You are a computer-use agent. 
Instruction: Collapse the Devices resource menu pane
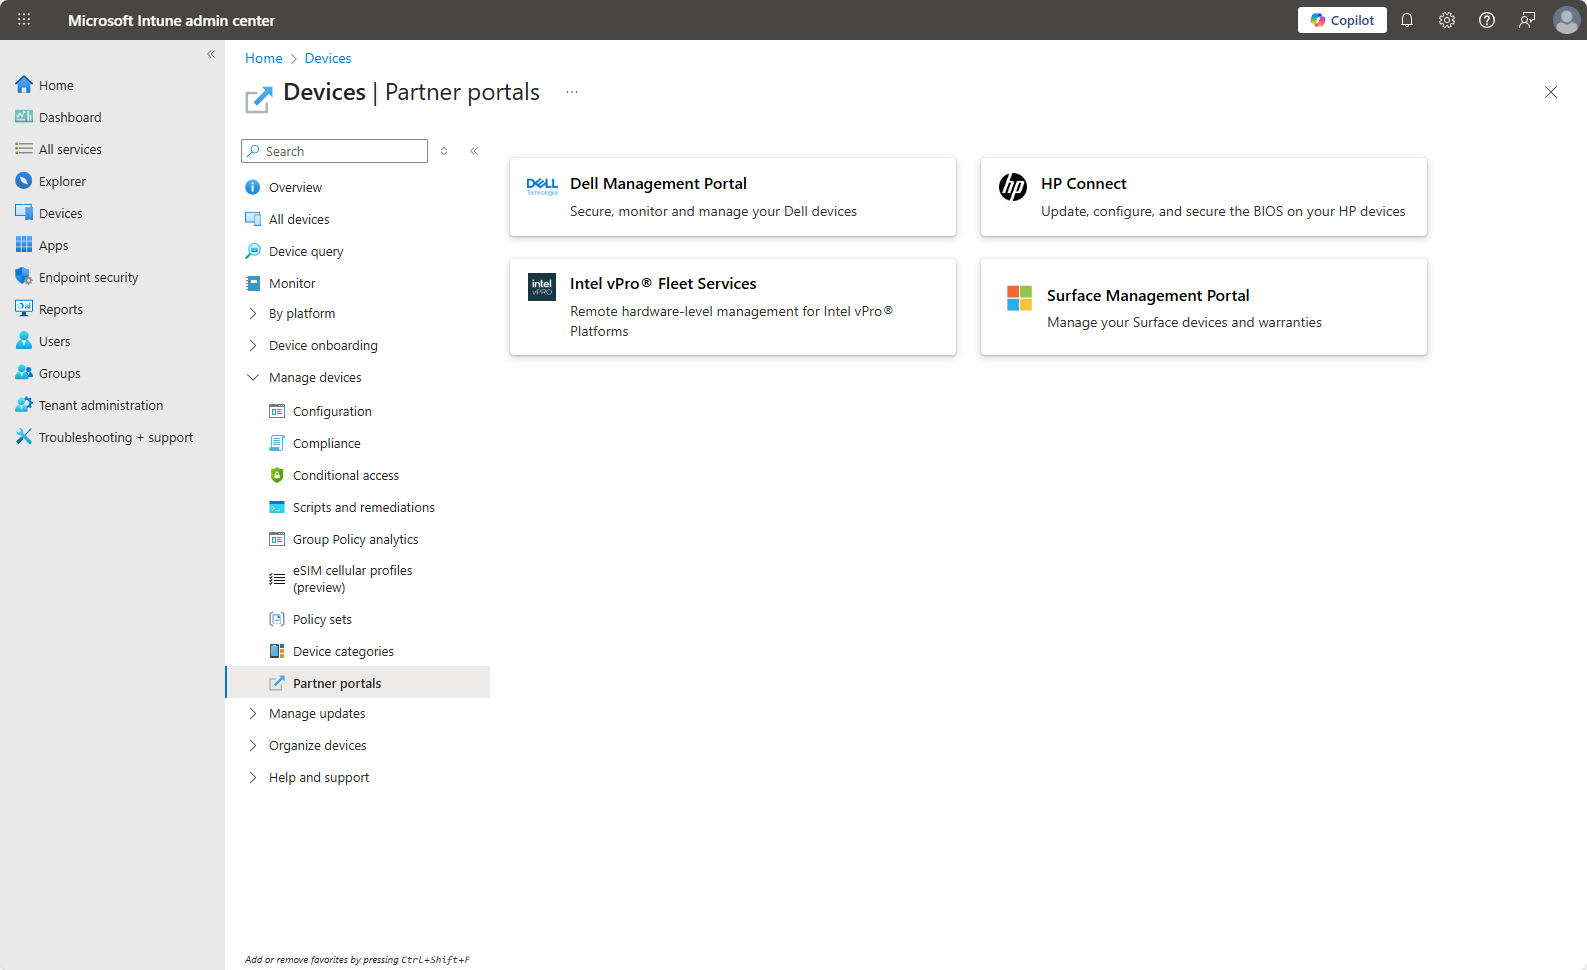pos(474,151)
